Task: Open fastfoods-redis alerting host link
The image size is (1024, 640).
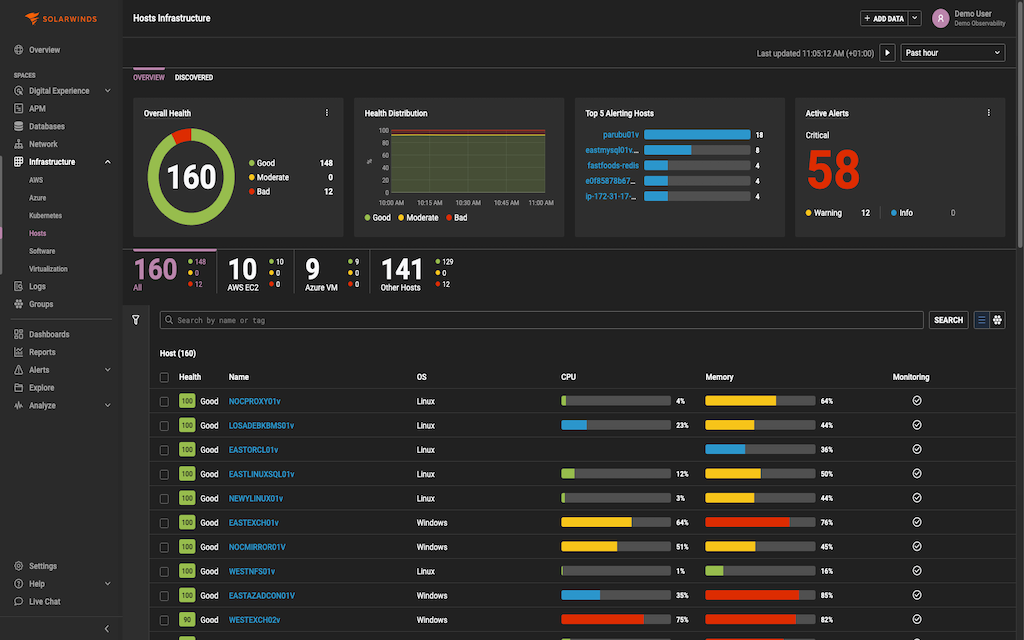Action: pos(613,165)
